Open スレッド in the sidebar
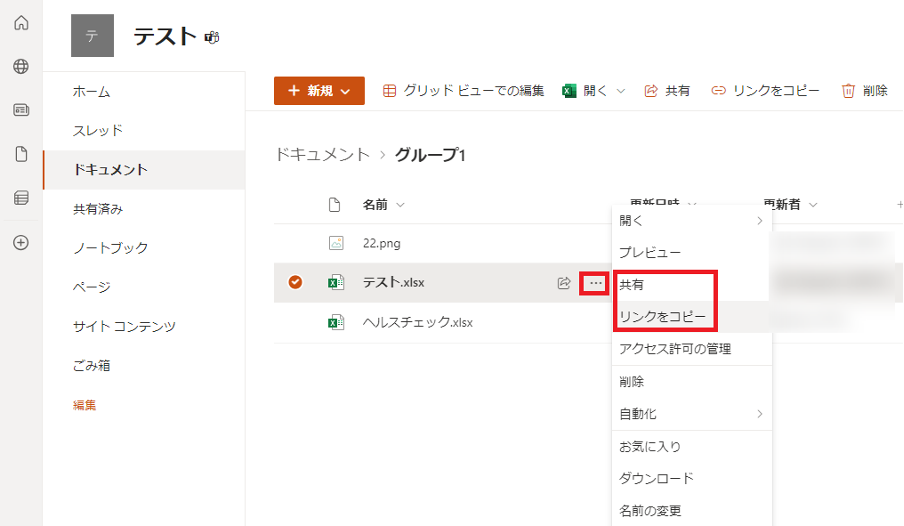The width and height of the screenshot is (904, 526). coord(144,130)
